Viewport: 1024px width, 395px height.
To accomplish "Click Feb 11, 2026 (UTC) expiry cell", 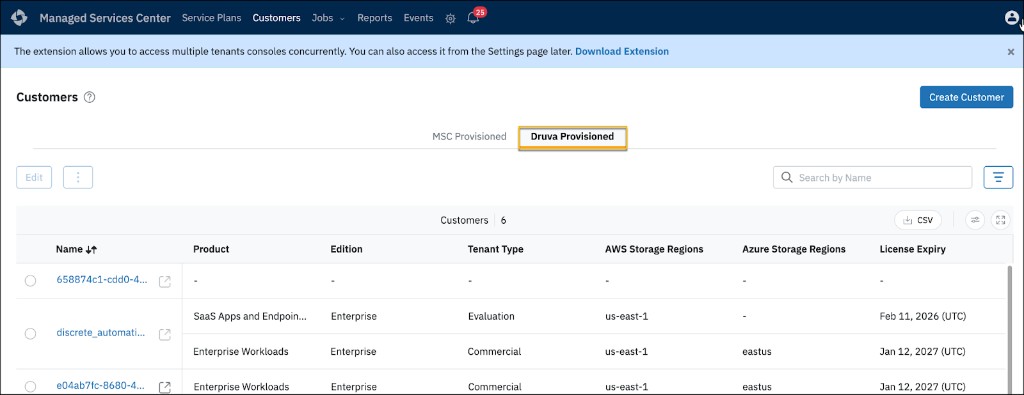I will [923, 316].
